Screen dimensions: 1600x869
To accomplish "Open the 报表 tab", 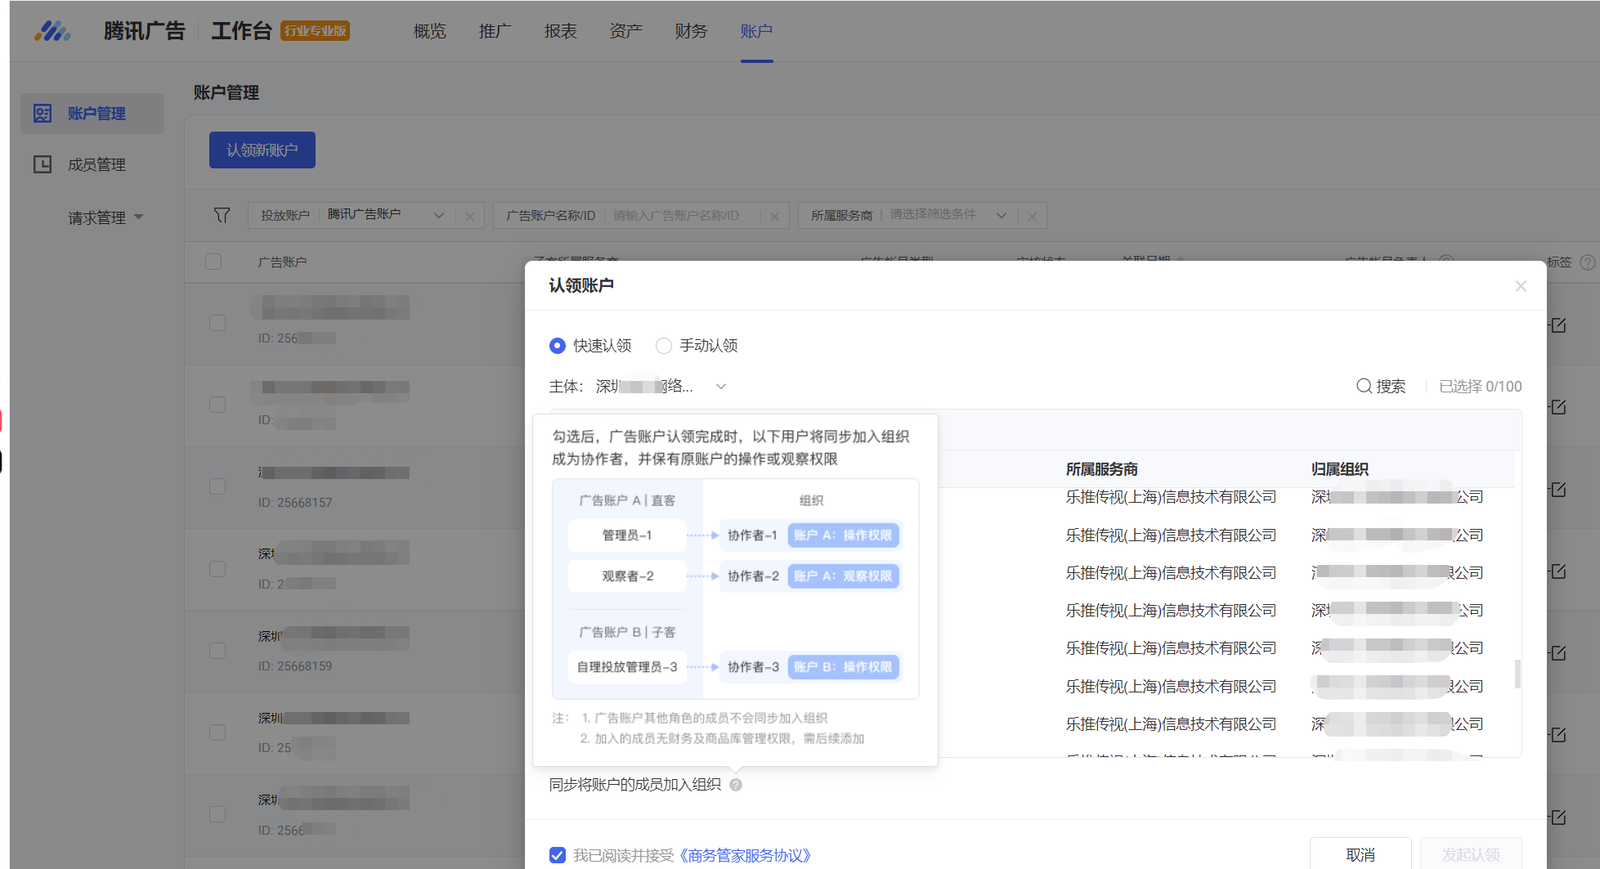I will click(x=560, y=31).
